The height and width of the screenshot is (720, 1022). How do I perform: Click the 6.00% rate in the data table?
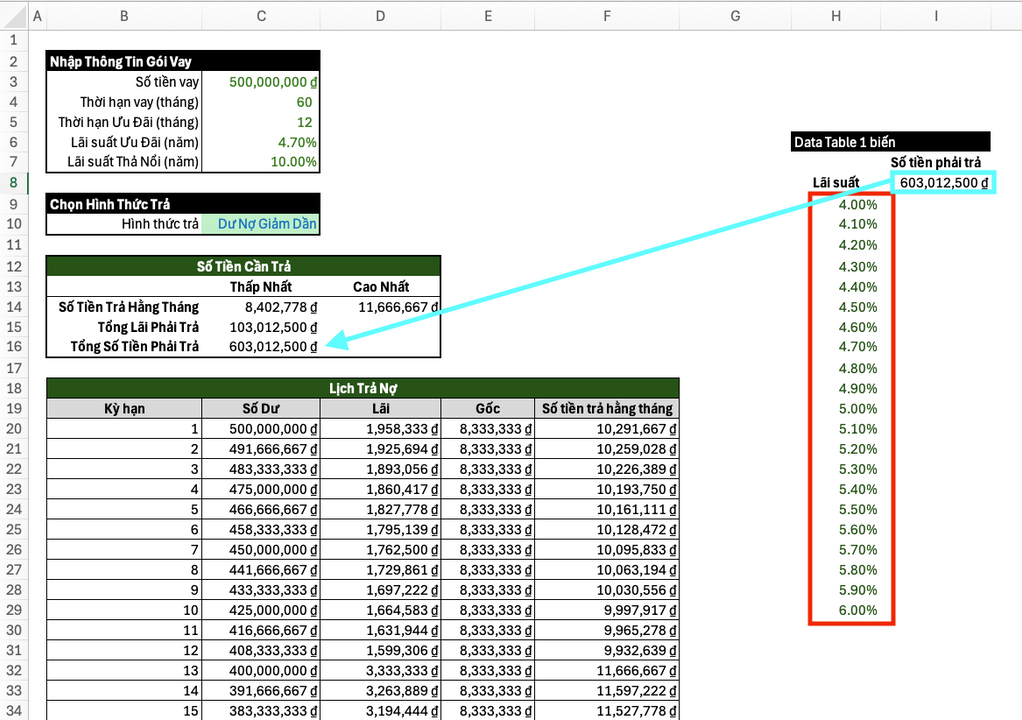pyautogui.click(x=857, y=610)
